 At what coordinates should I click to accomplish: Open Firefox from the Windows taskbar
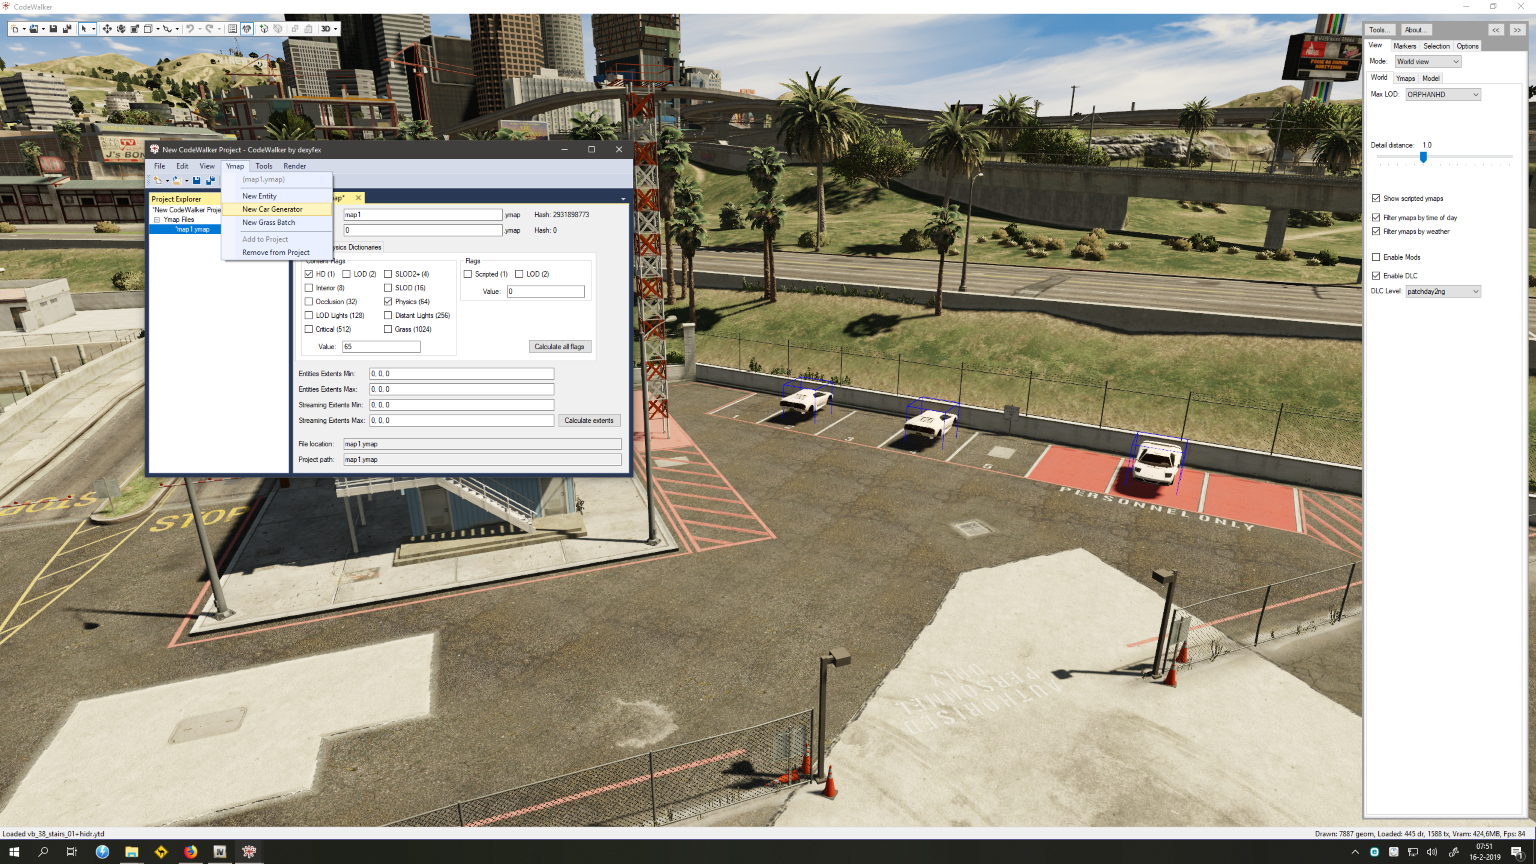190,852
